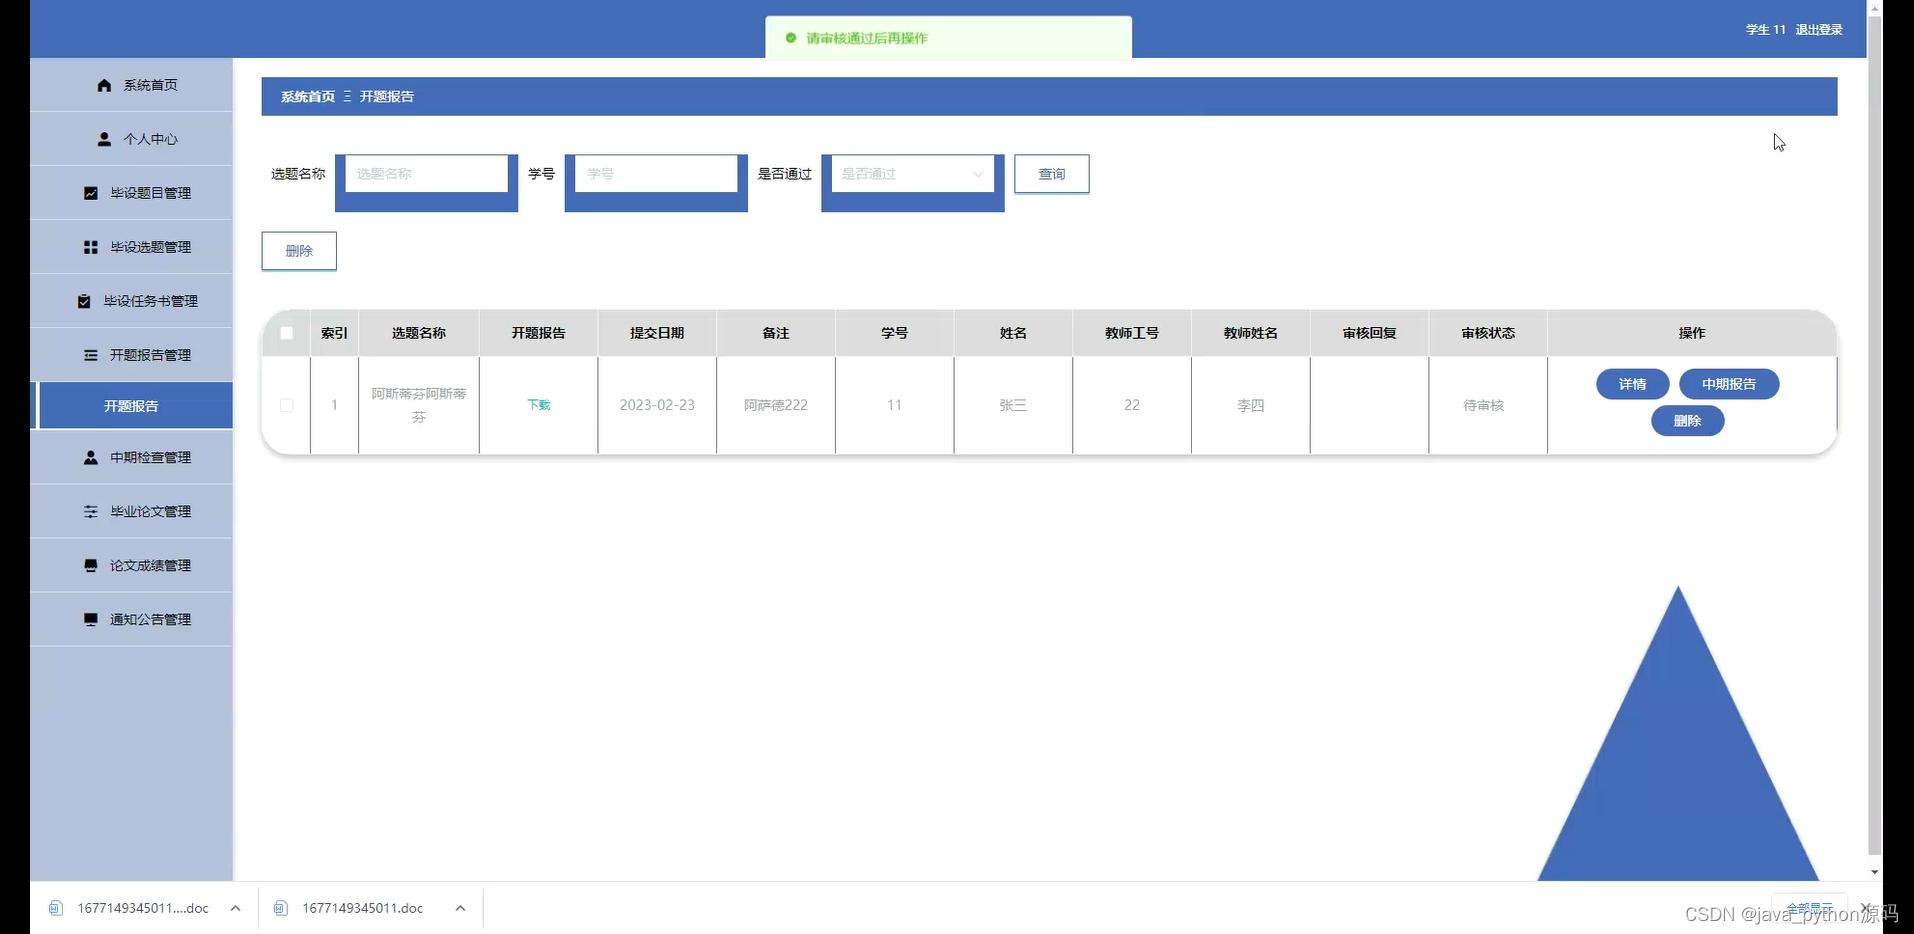Viewport: 1914px width, 934px height.
Task: Open 毕设选题管理 menu item
Action: (x=131, y=247)
